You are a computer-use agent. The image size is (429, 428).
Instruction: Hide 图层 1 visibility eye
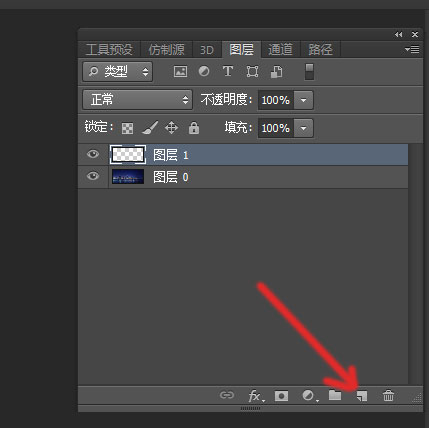(x=93, y=154)
